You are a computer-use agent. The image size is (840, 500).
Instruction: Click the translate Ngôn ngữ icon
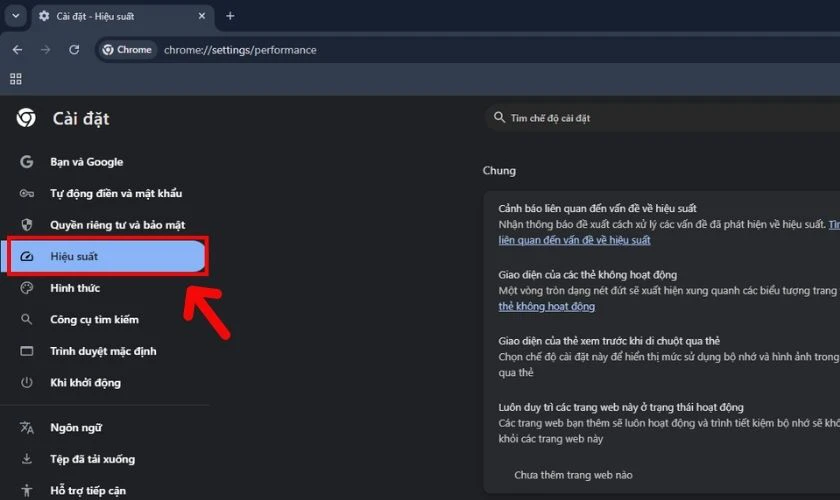26,428
